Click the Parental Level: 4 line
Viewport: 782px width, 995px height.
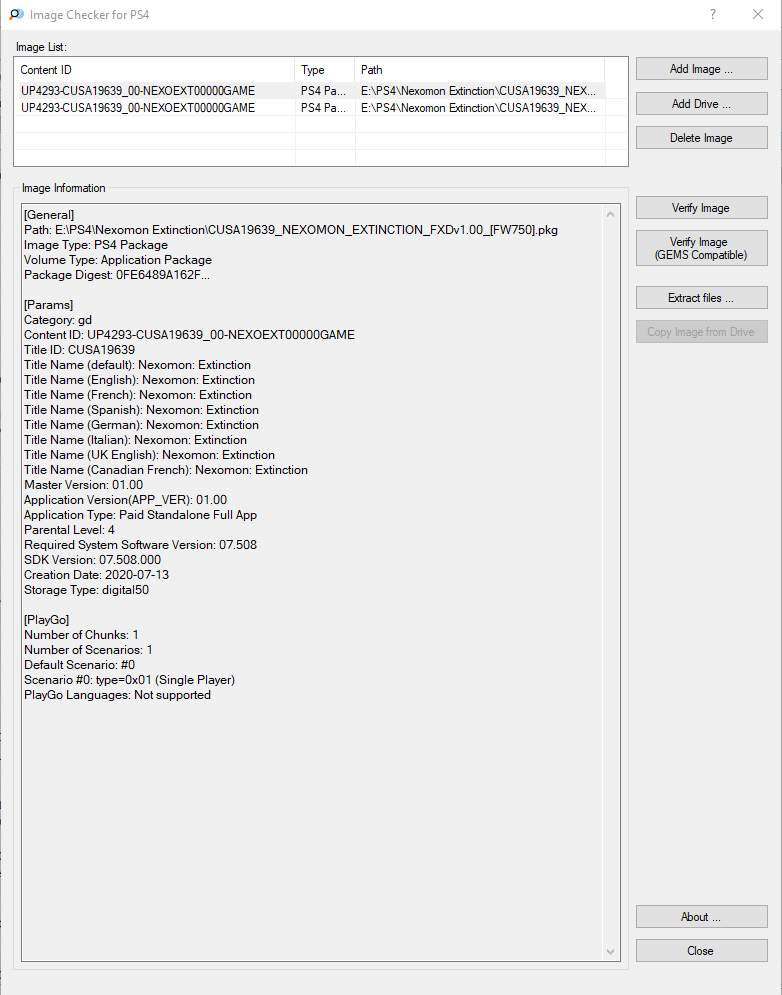pyautogui.click(x=69, y=530)
